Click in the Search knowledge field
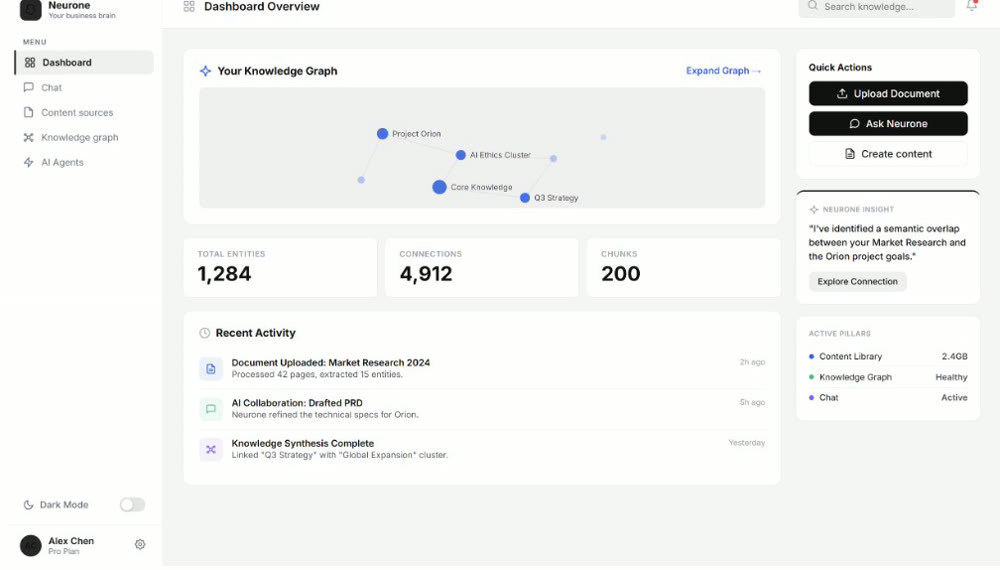Image resolution: width=1000 pixels, height=570 pixels. pyautogui.click(x=876, y=6)
